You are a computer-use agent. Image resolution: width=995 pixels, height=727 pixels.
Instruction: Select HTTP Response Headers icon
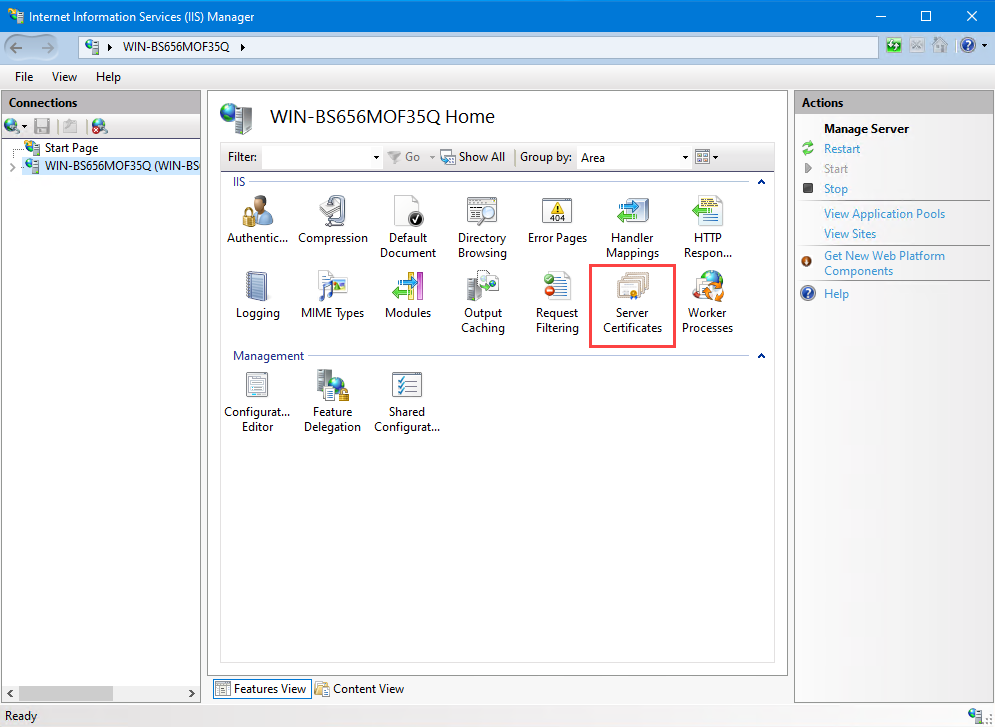(708, 227)
